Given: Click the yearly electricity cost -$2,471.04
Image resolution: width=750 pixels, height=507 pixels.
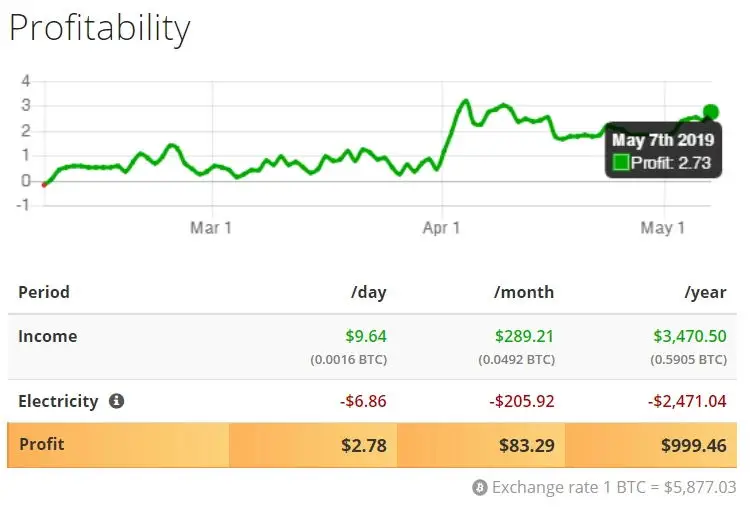Looking at the screenshot, I should [x=686, y=401].
